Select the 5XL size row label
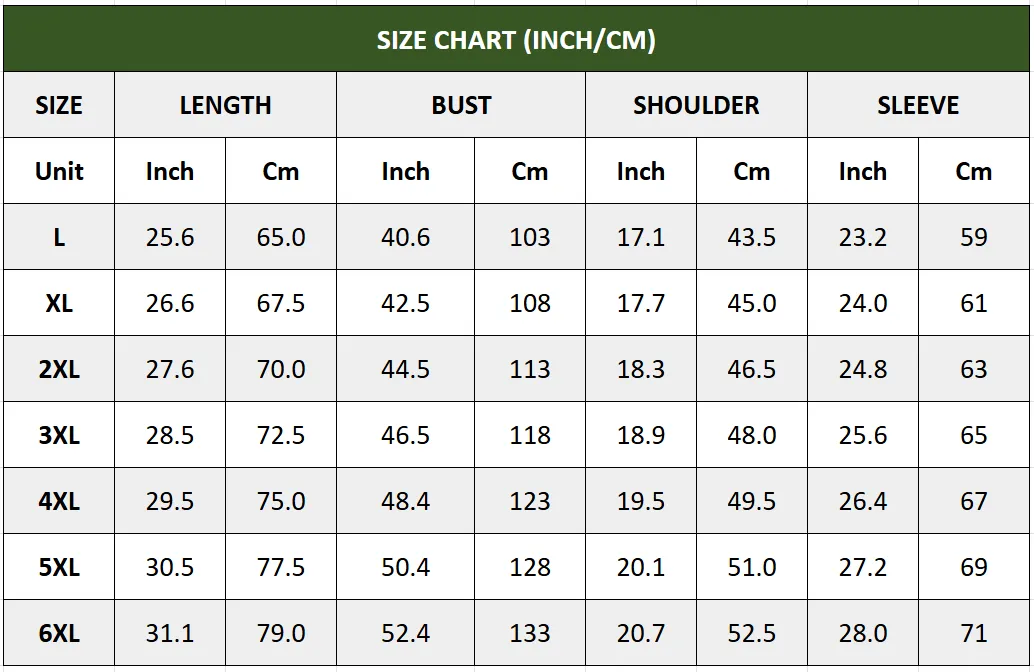Image resolution: width=1034 pixels, height=672 pixels. click(x=59, y=566)
